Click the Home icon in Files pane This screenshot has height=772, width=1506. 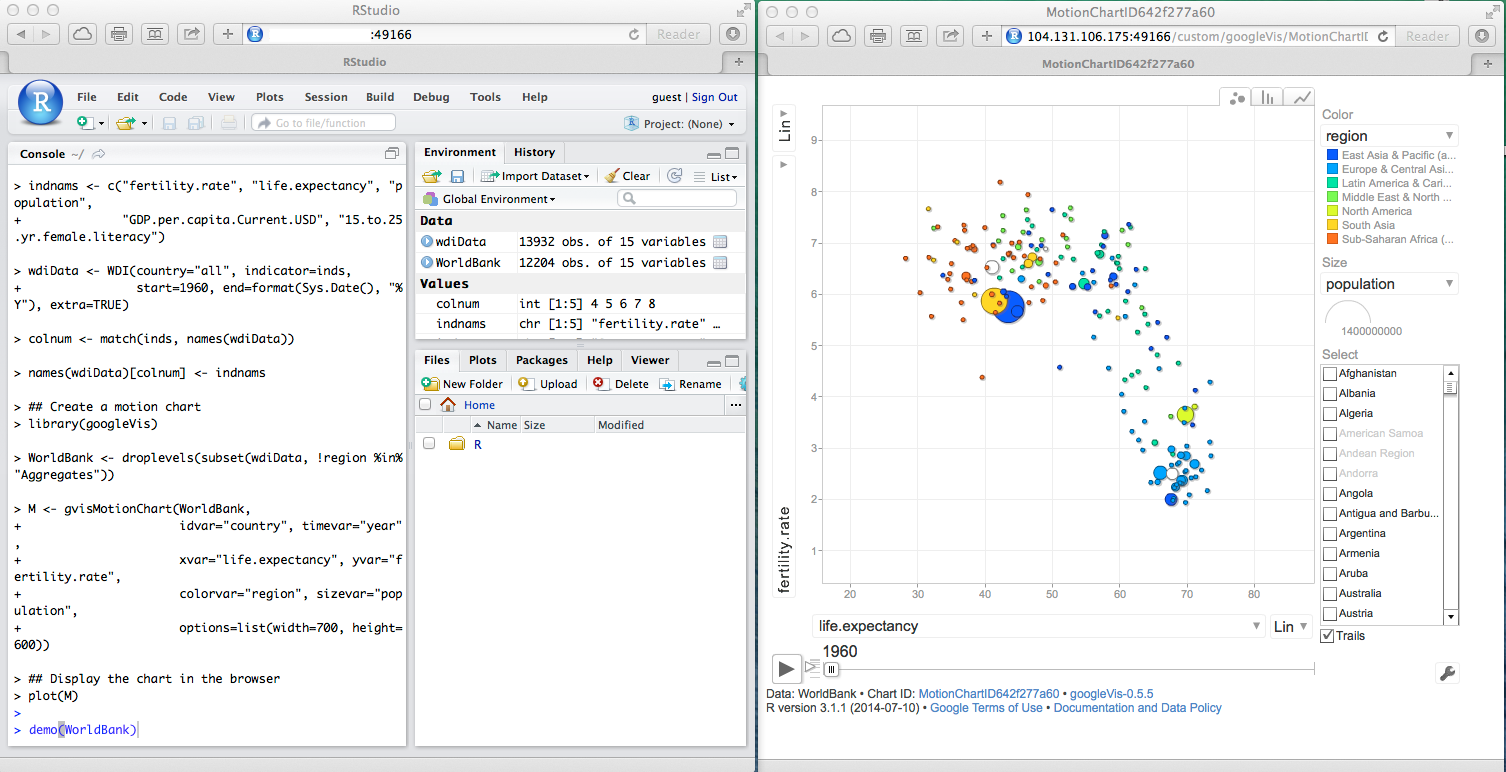point(448,405)
